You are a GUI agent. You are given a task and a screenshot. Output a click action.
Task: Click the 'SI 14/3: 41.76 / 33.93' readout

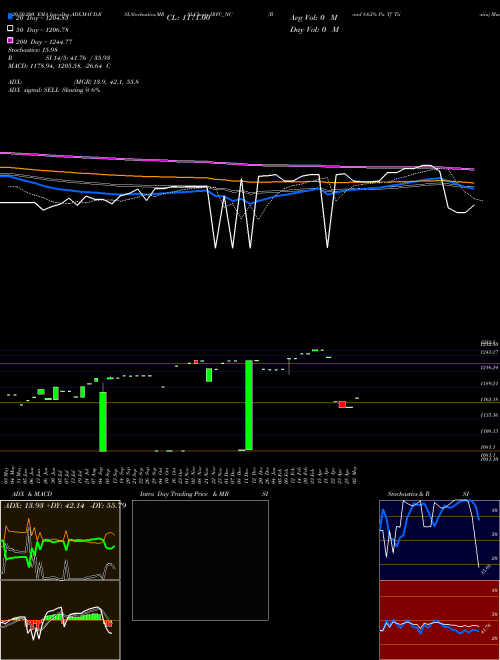78,58
